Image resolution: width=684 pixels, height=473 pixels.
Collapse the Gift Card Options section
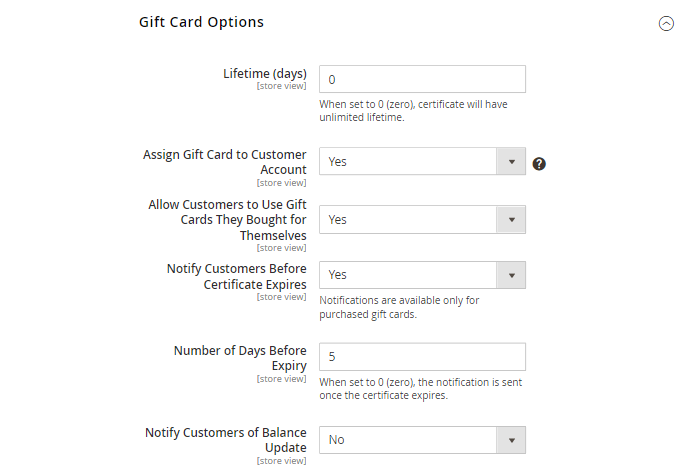click(666, 24)
